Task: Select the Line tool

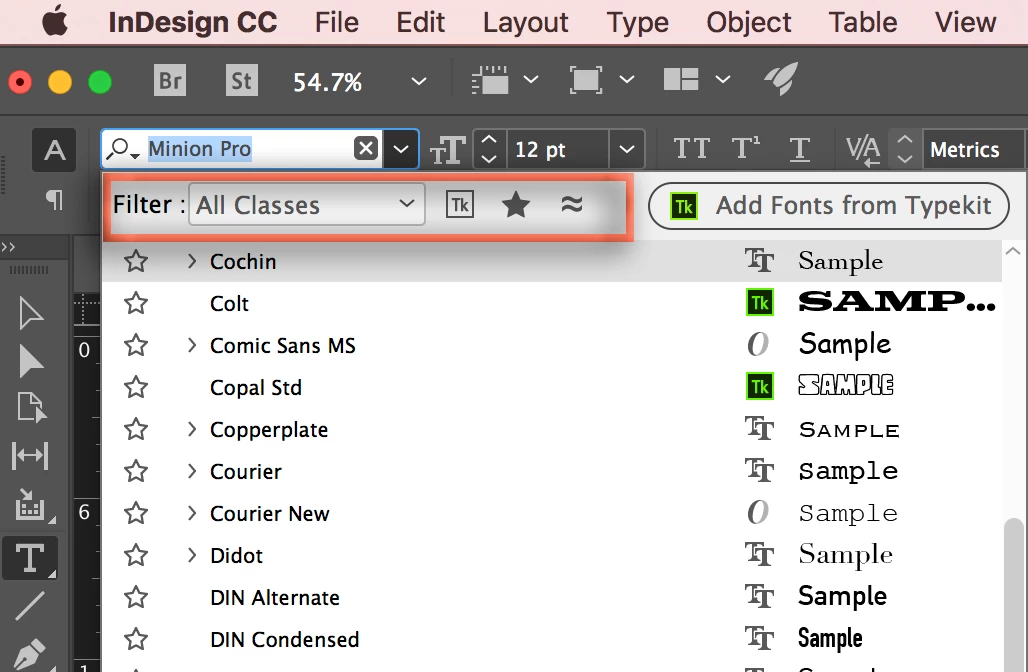Action: (x=30, y=606)
